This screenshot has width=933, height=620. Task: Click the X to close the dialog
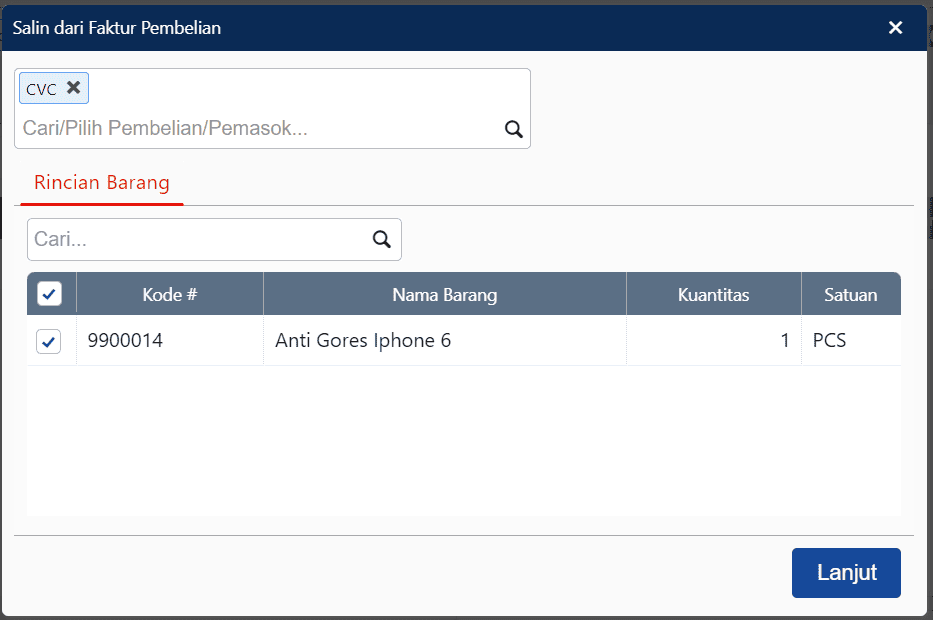[x=896, y=27]
